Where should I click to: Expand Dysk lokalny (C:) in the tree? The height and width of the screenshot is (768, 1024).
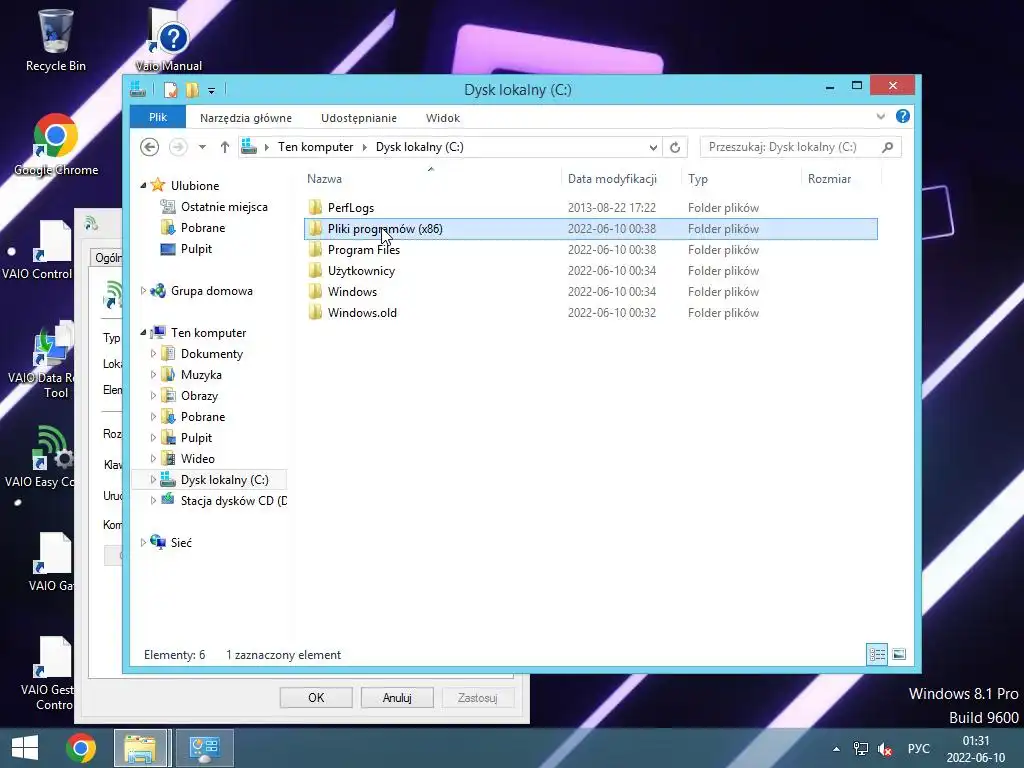[x=153, y=479]
